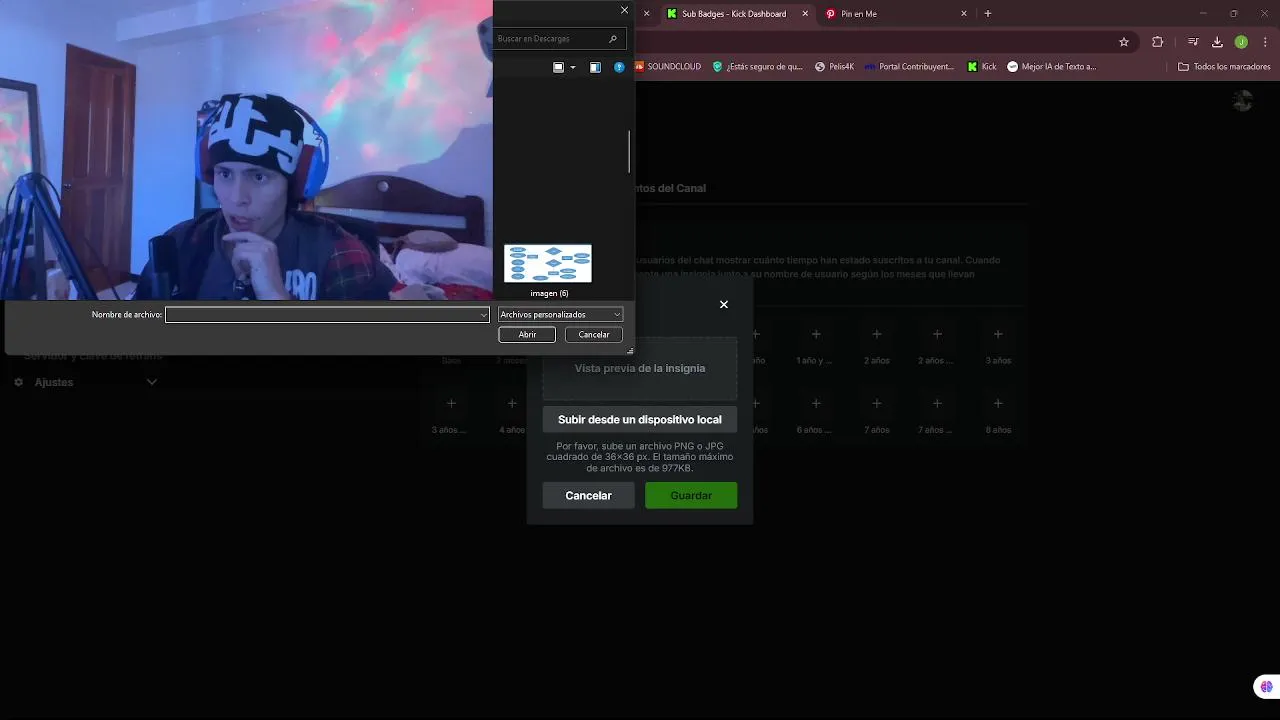Open the view options dropdown arrow
This screenshot has height=720, width=1280.
pyautogui.click(x=573, y=67)
